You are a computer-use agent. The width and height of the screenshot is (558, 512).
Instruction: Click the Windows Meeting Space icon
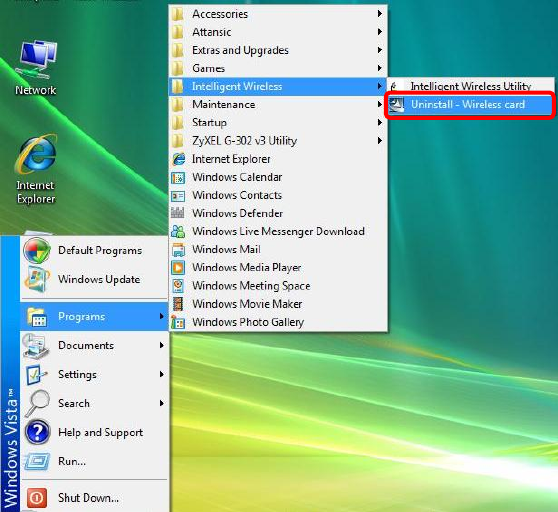[178, 286]
